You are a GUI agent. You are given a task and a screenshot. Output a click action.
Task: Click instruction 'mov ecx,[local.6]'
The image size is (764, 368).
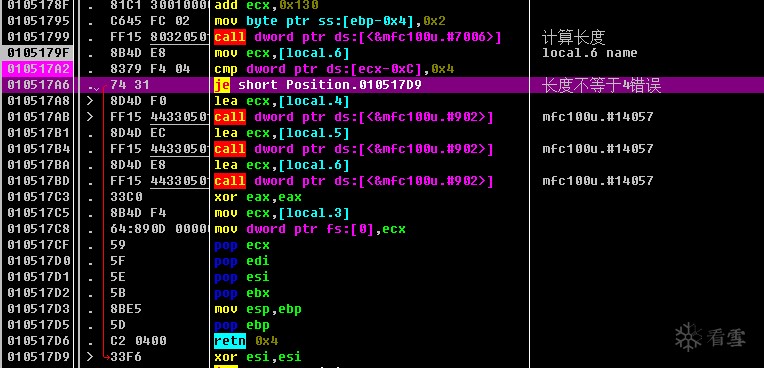(282, 53)
